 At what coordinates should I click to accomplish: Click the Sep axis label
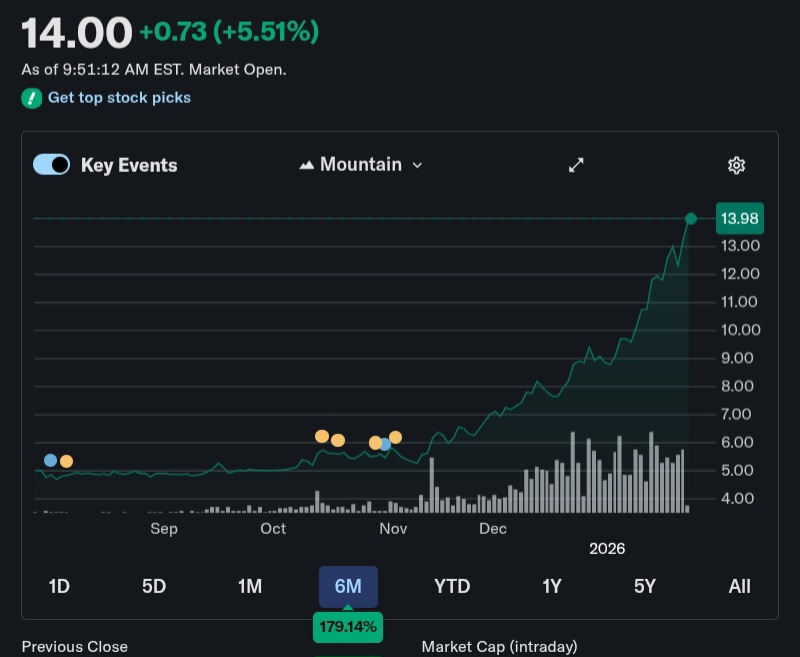pyautogui.click(x=164, y=528)
